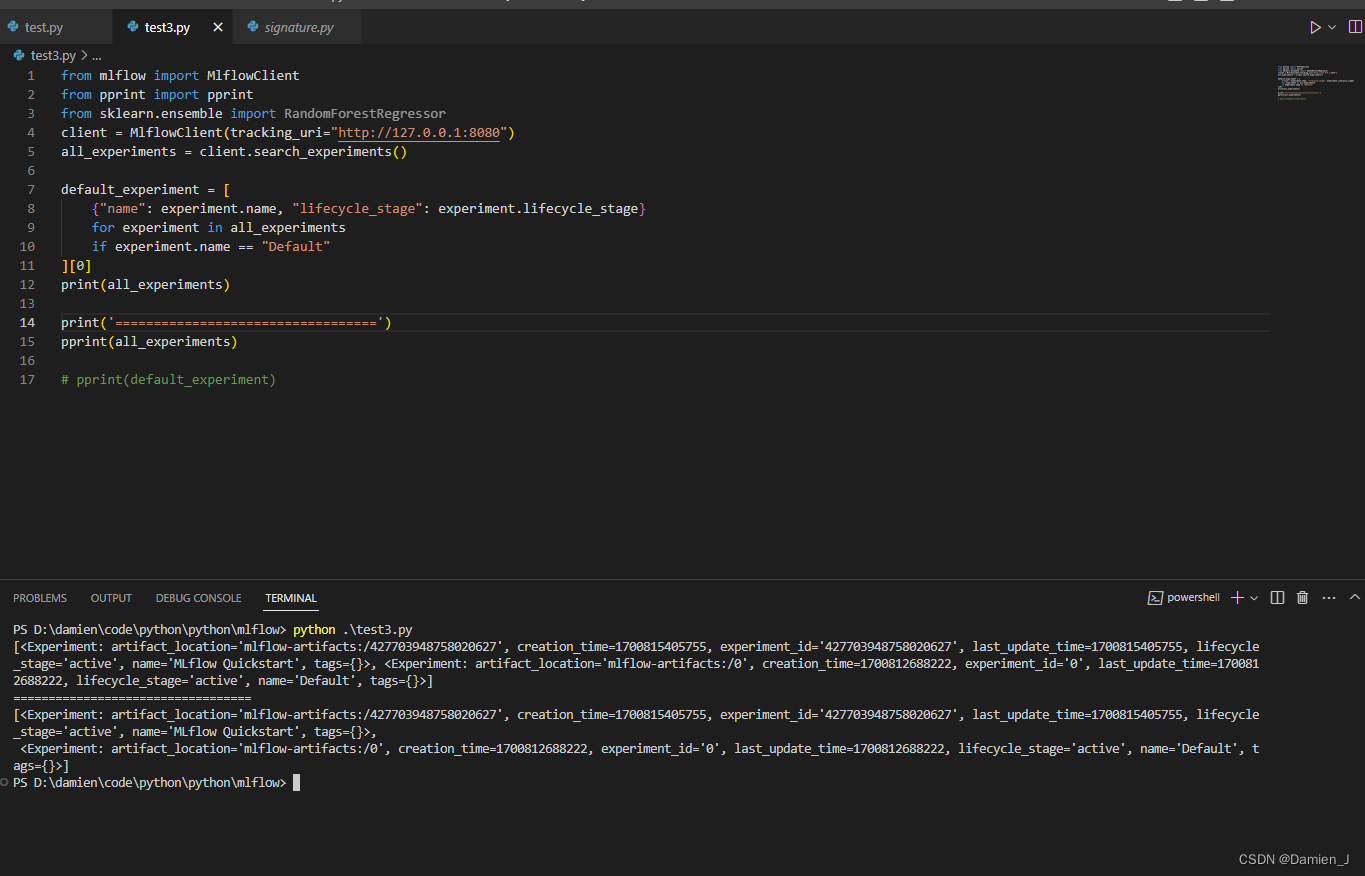Switch to the signature.py tab
This screenshot has height=876, width=1365.
pyautogui.click(x=295, y=27)
